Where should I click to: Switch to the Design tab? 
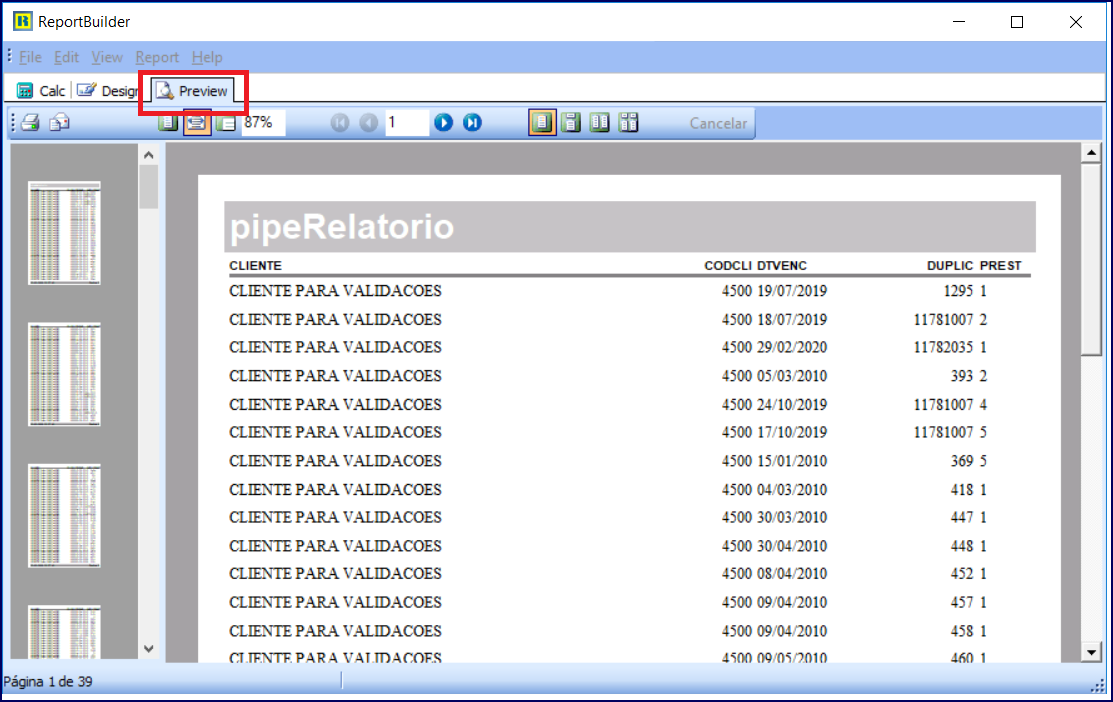109,91
